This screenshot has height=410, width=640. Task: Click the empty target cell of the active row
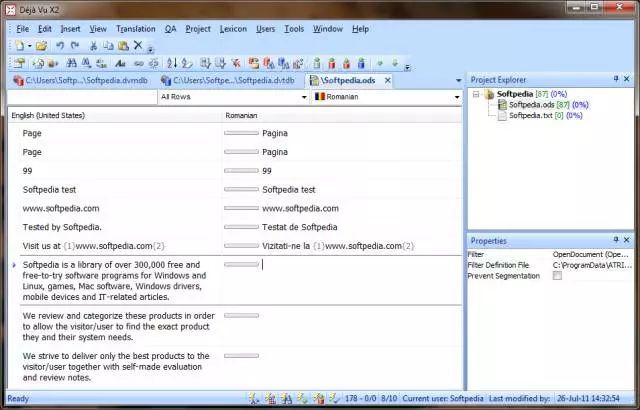click(x=361, y=280)
